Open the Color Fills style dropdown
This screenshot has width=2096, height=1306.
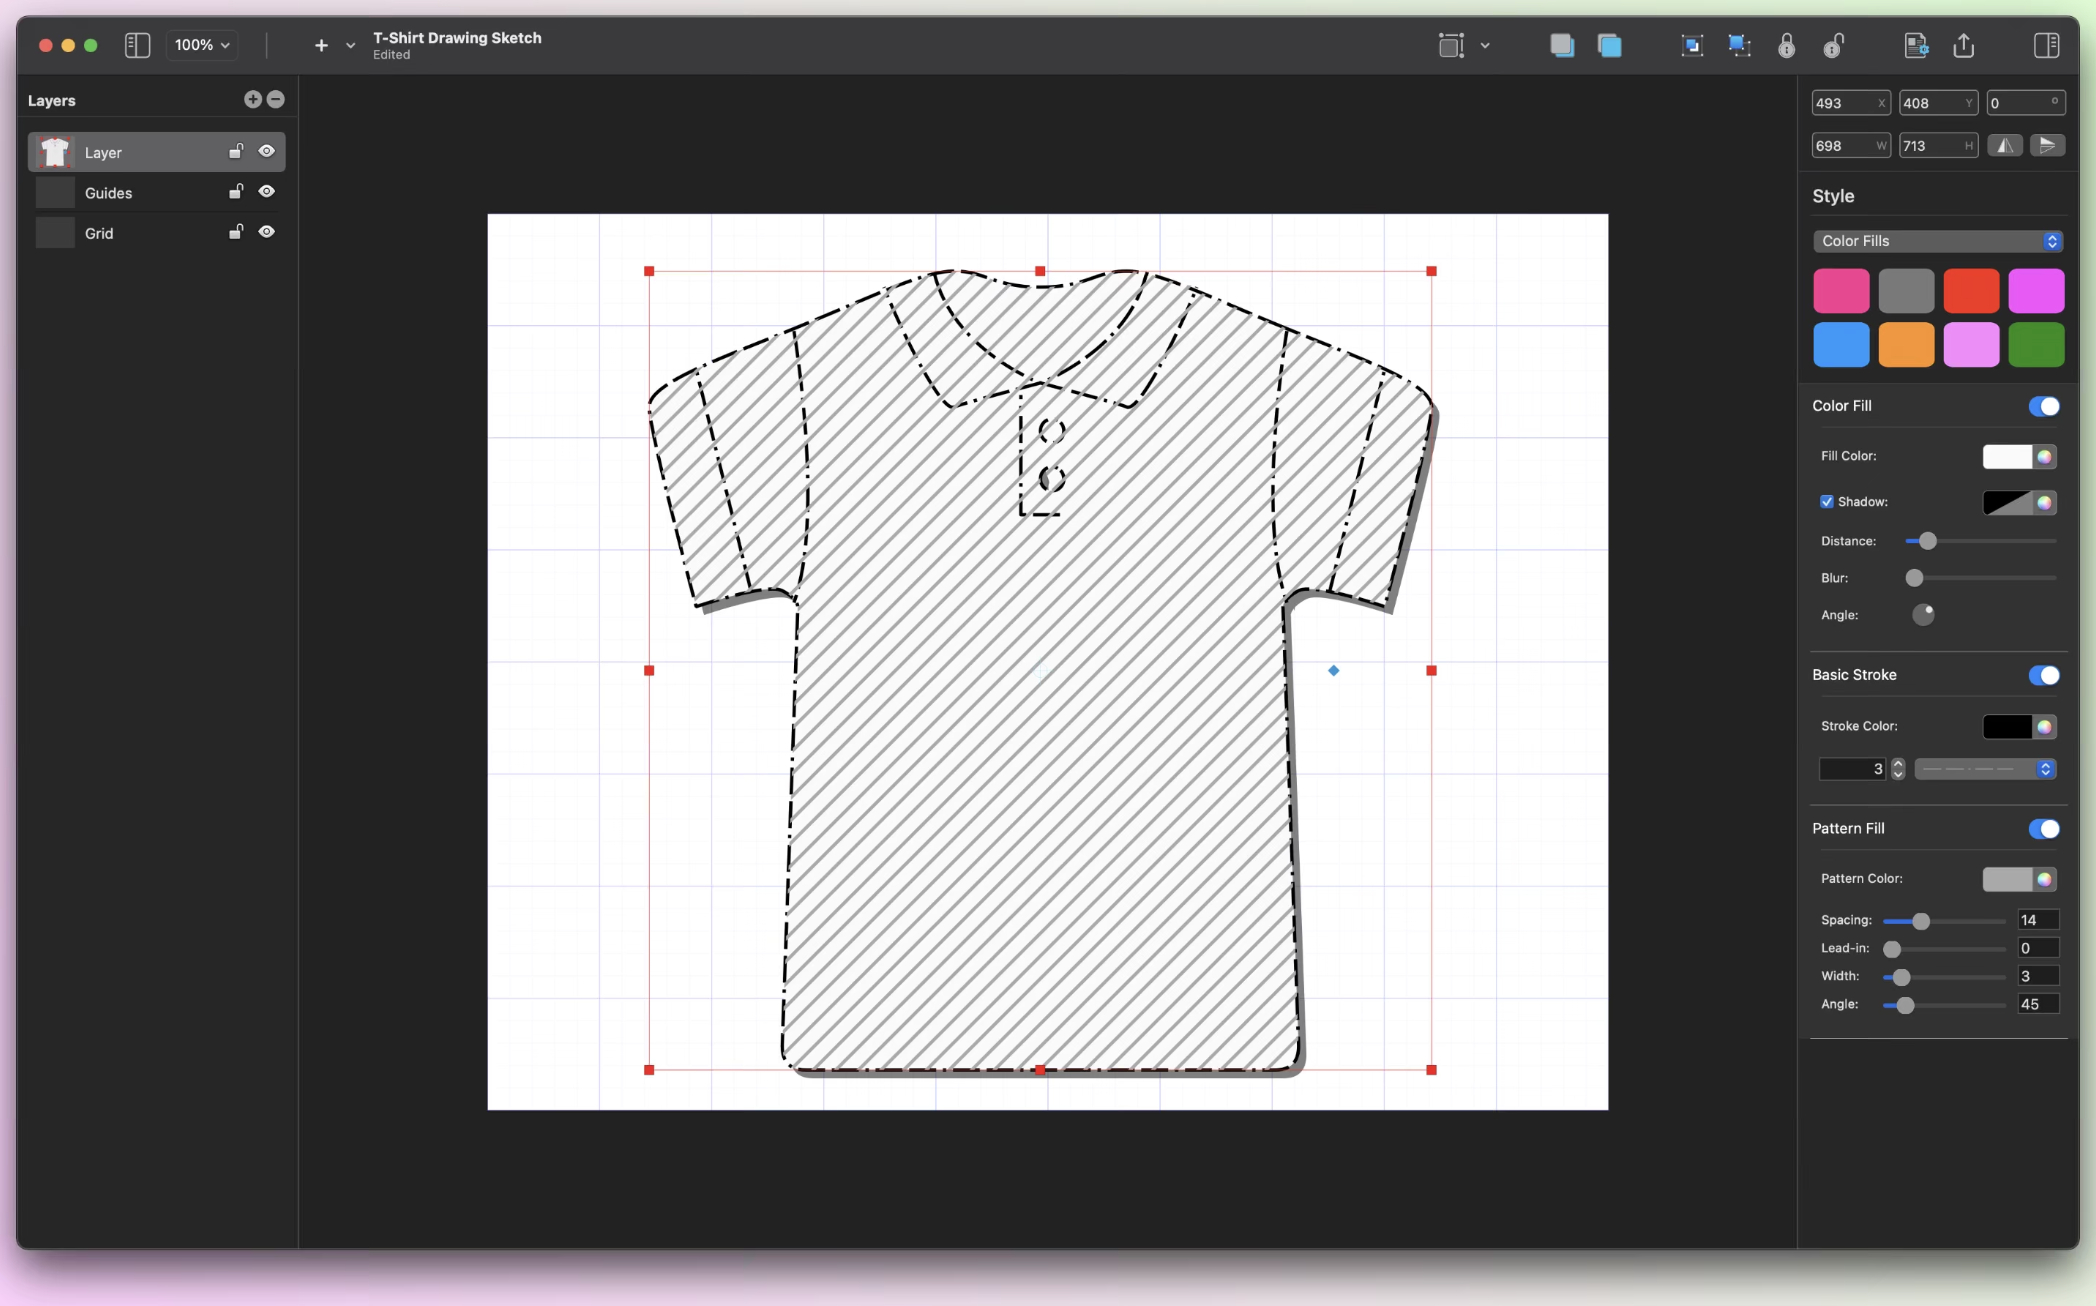pyautogui.click(x=1937, y=241)
